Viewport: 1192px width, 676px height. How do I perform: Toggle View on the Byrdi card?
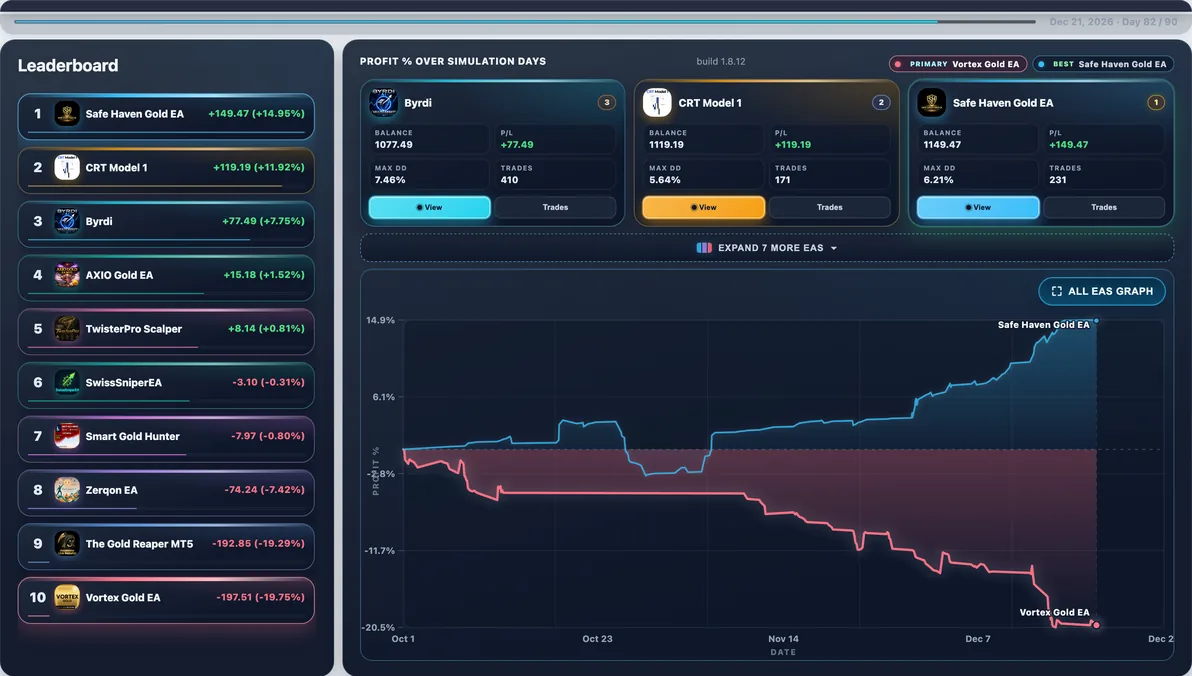[x=430, y=208]
